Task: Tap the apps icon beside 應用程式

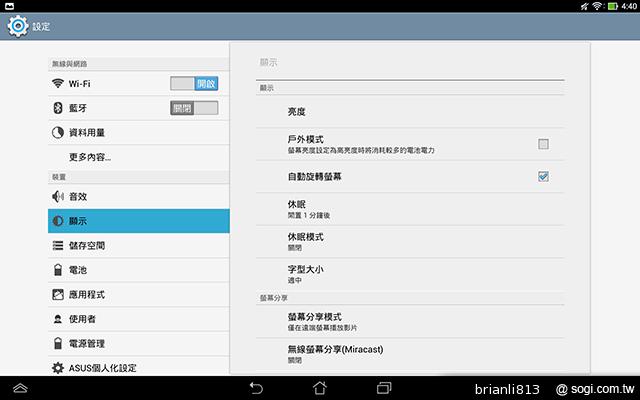Action: [x=58, y=294]
